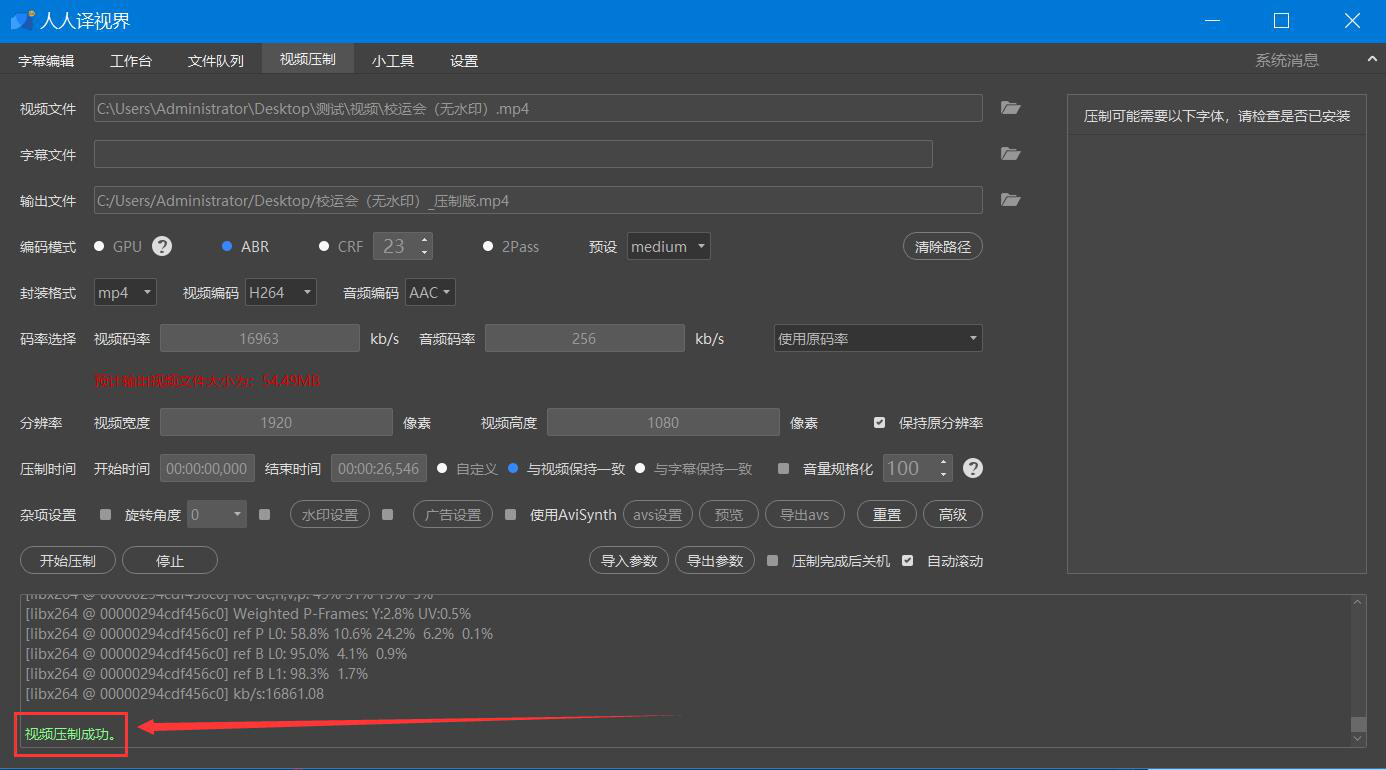Select 2Pass encoding mode
Viewport: 1386px width, 770px height.
pyautogui.click(x=488, y=247)
